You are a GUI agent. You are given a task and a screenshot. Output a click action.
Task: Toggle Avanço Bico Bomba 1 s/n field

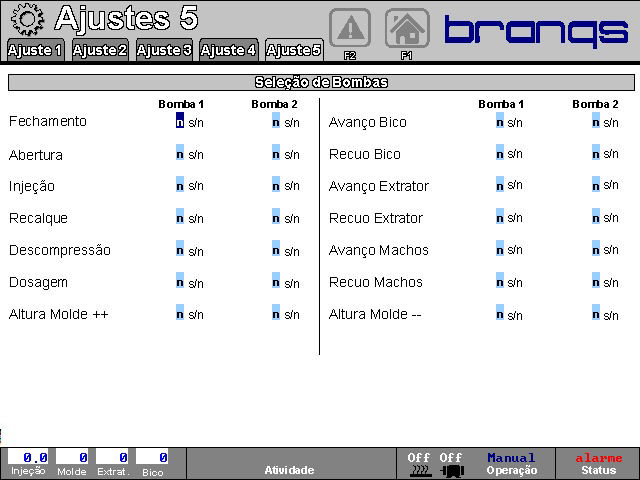coord(500,122)
